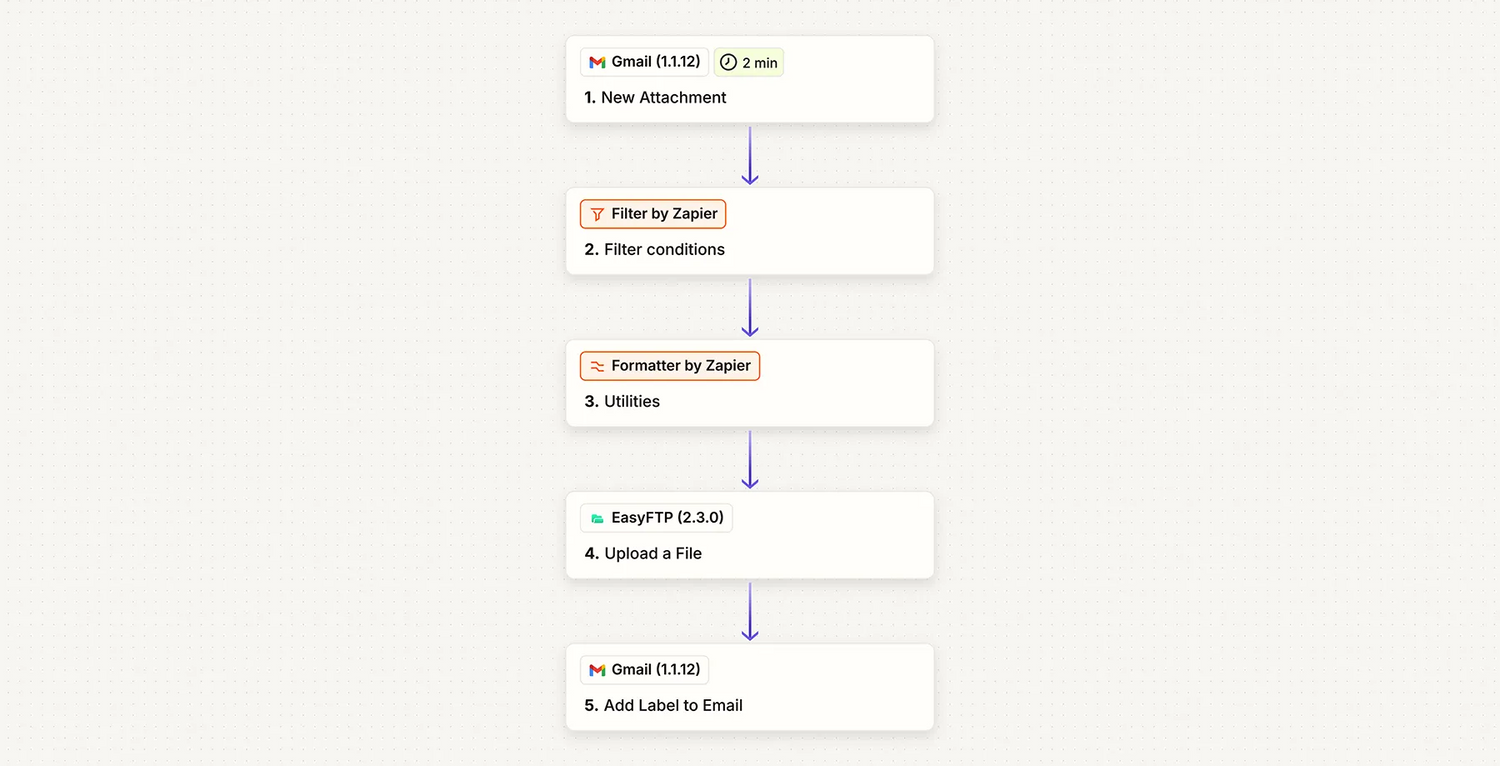Click the Filter by Zapier app badge

point(653,214)
